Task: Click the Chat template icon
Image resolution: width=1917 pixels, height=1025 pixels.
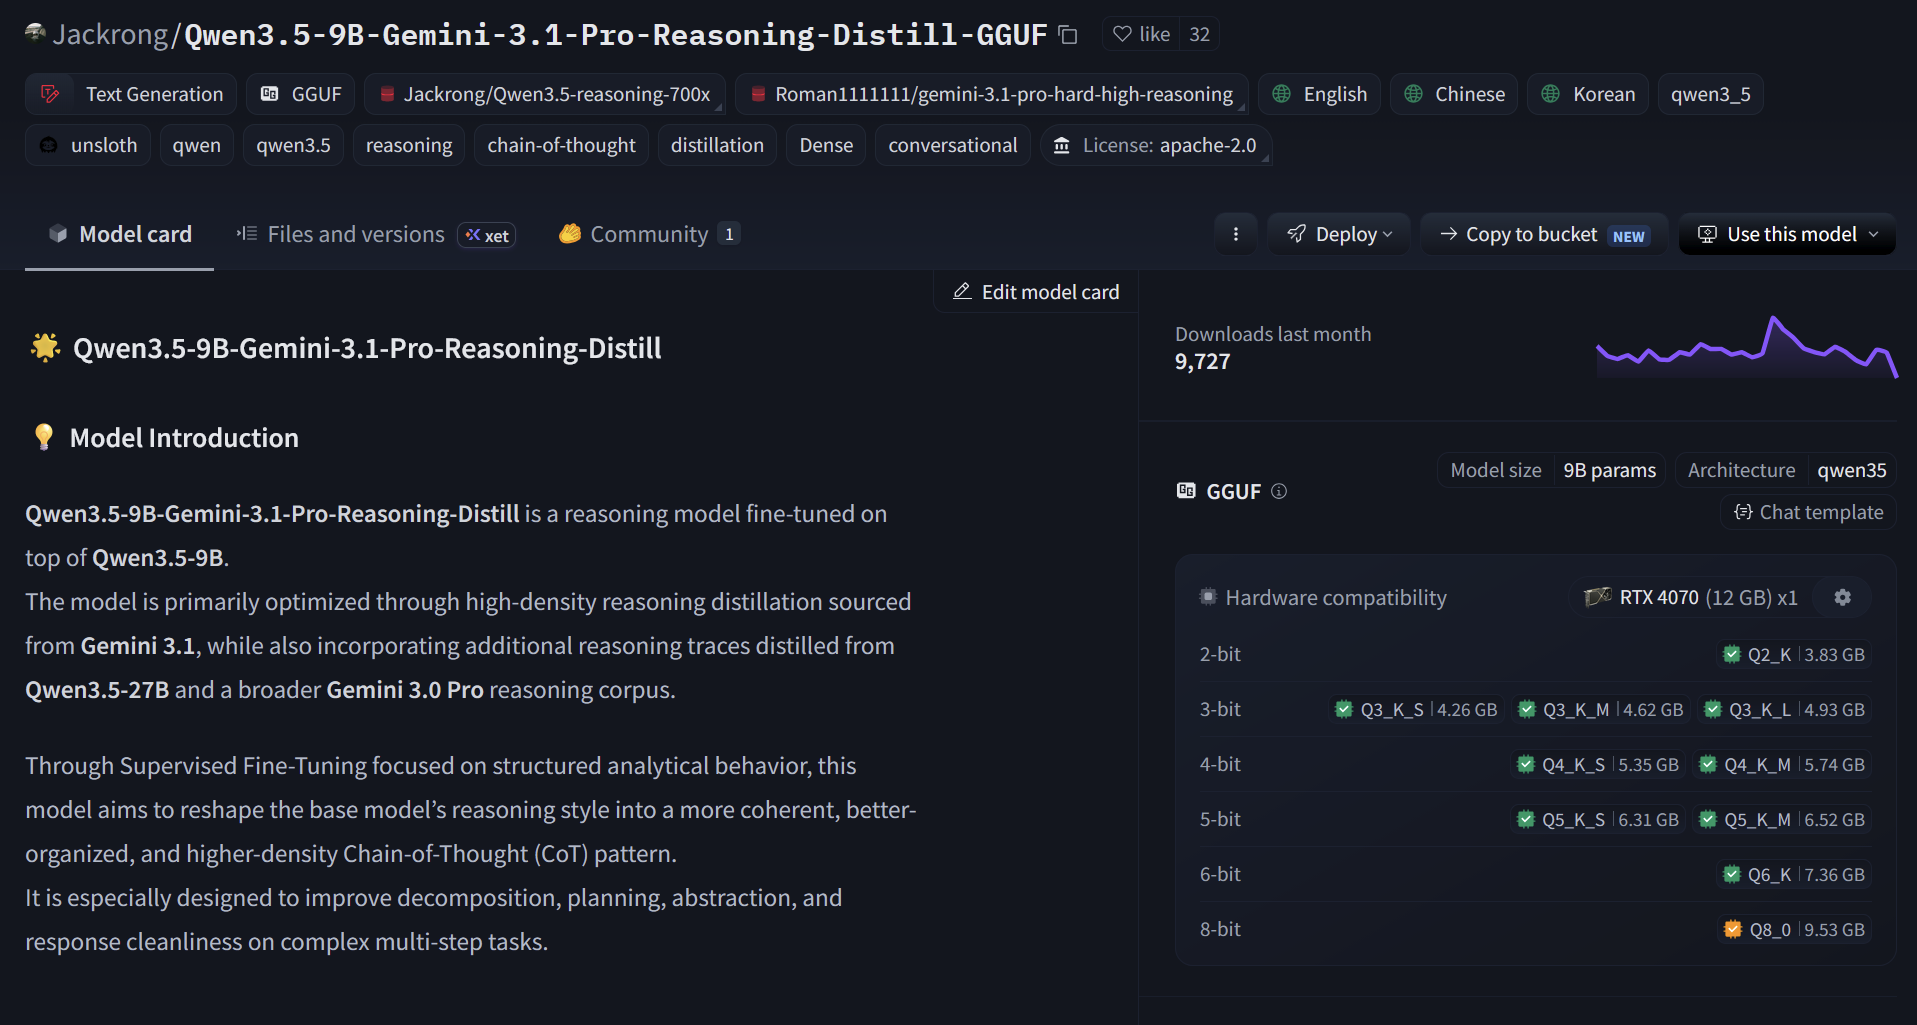Action: 1743,512
